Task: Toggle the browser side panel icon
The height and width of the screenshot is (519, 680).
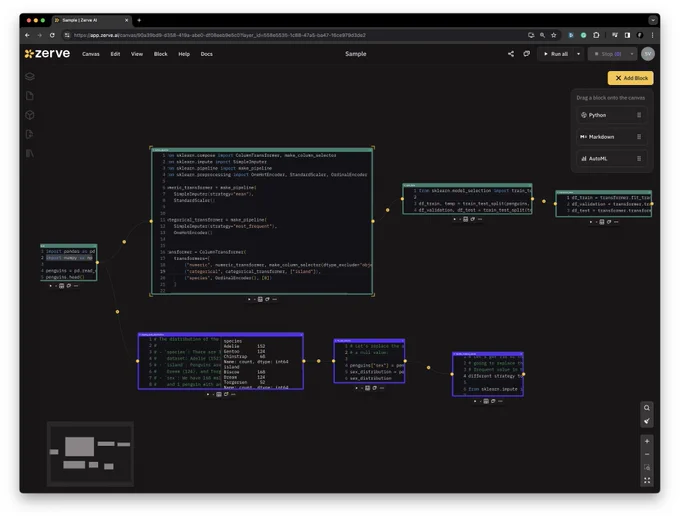Action: coord(627,35)
